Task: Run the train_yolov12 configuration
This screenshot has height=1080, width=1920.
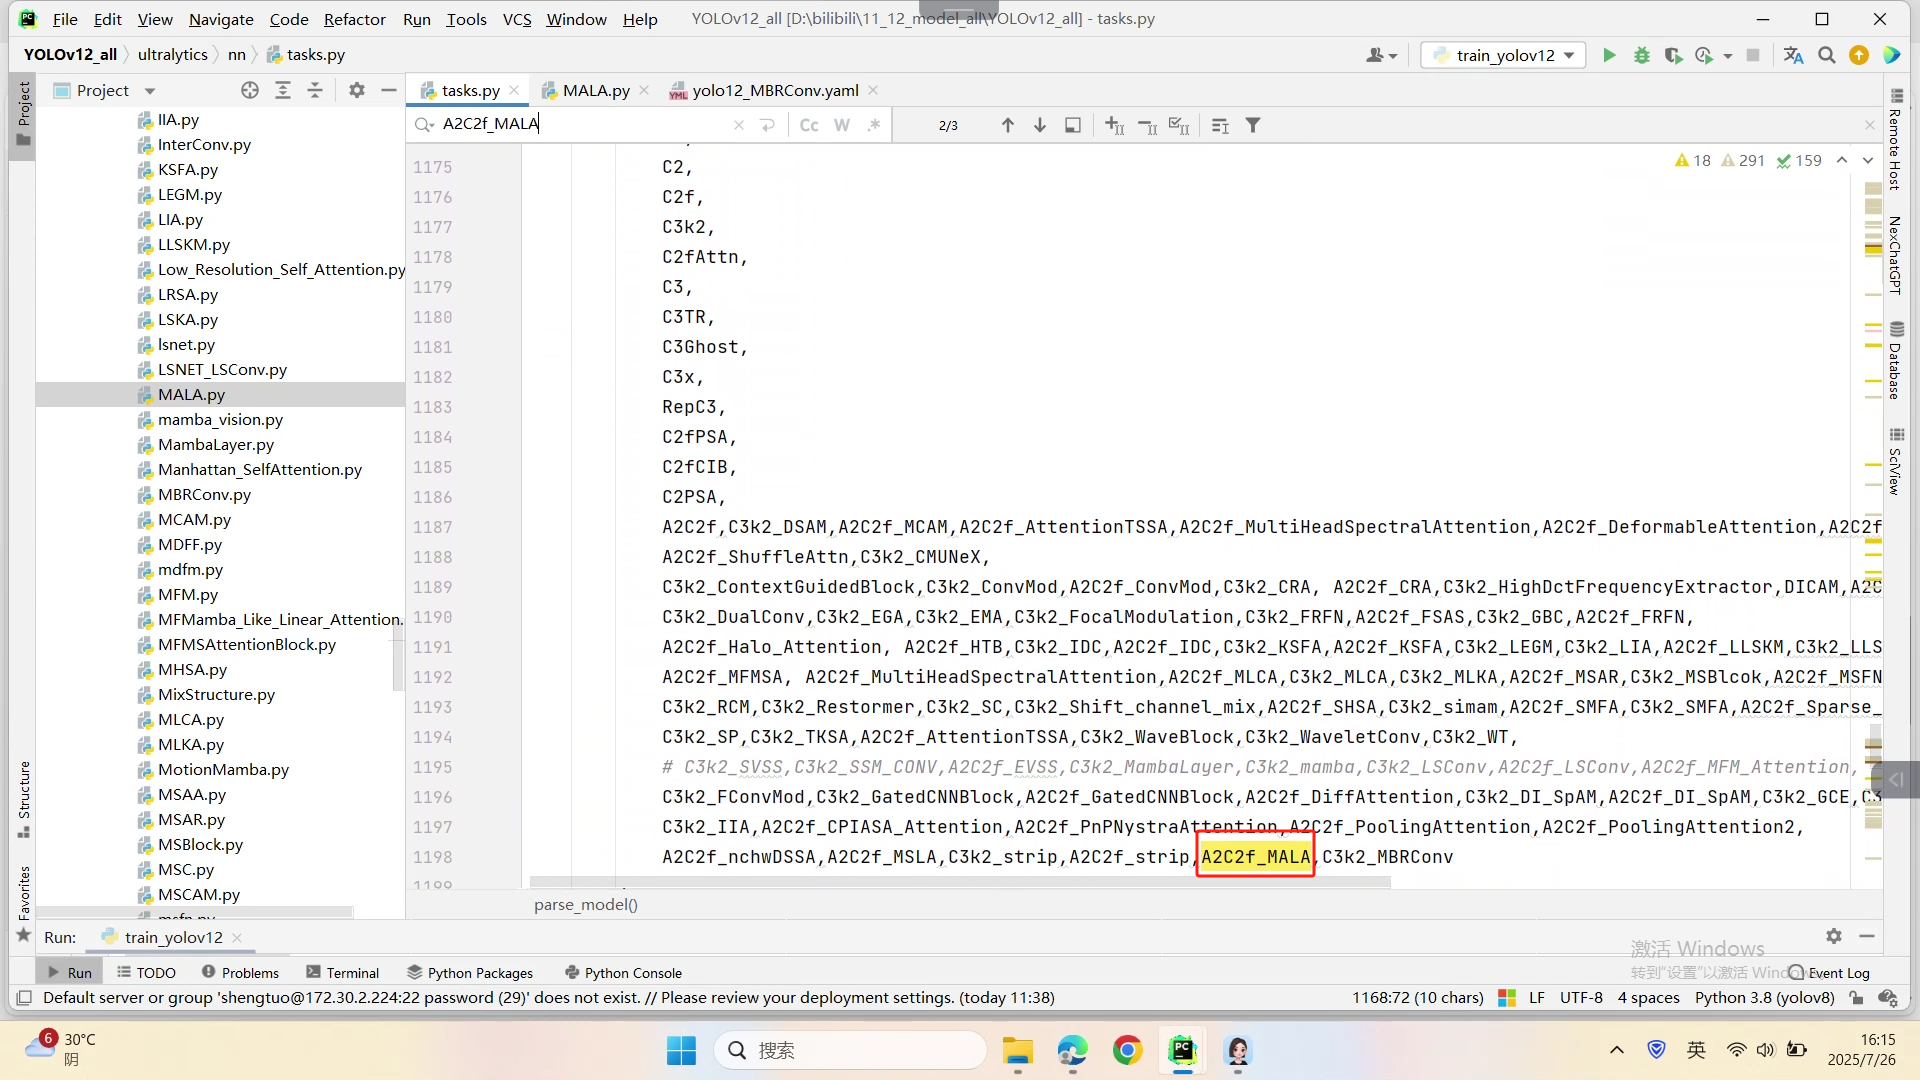Action: tap(1609, 55)
